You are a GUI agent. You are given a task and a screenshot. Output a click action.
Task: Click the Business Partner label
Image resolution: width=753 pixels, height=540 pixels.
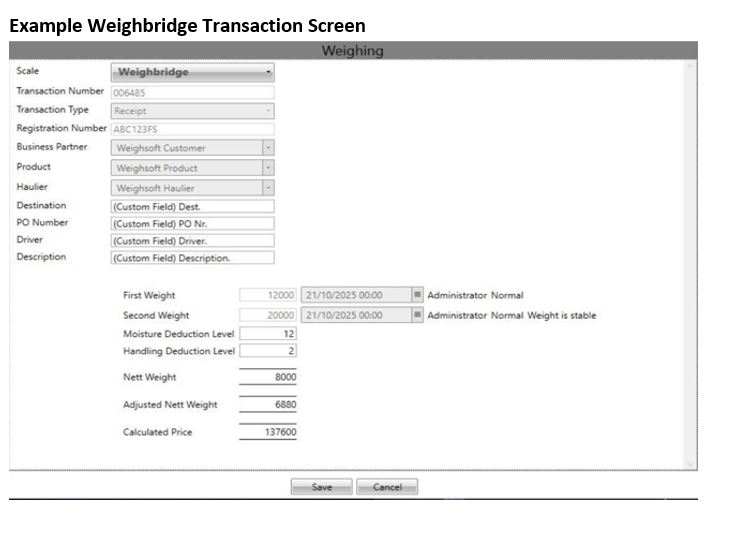52,147
